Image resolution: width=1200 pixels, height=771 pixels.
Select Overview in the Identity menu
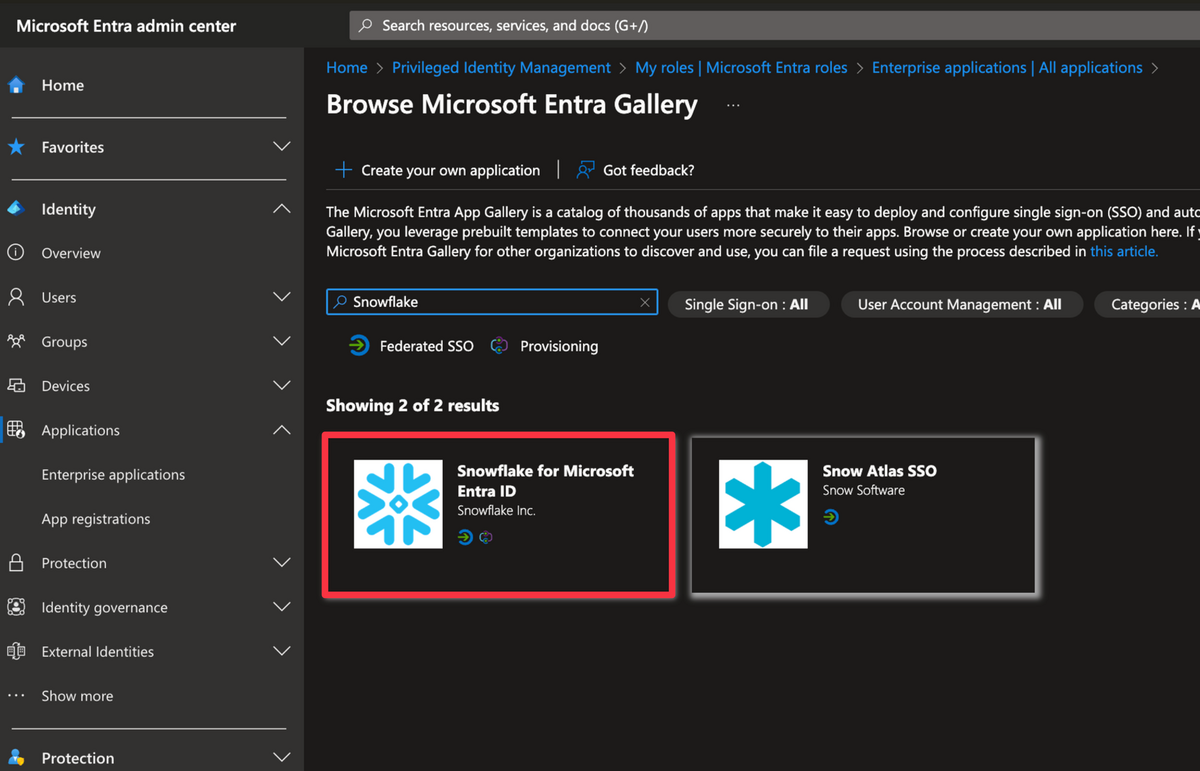71,253
